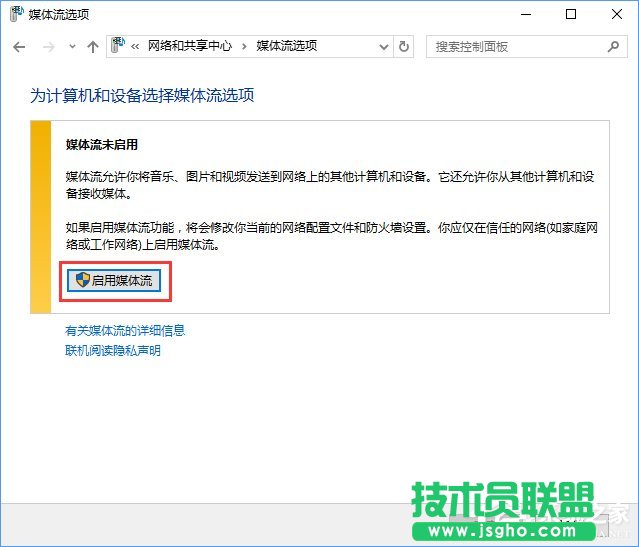
Task: Open 联机阅读隐私声明 link
Action: click(x=113, y=351)
